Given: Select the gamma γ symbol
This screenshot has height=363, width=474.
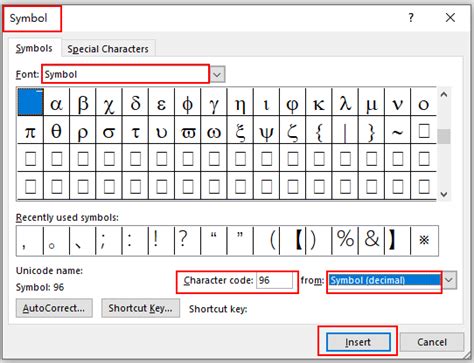Looking at the screenshot, I should pyautogui.click(x=214, y=102).
